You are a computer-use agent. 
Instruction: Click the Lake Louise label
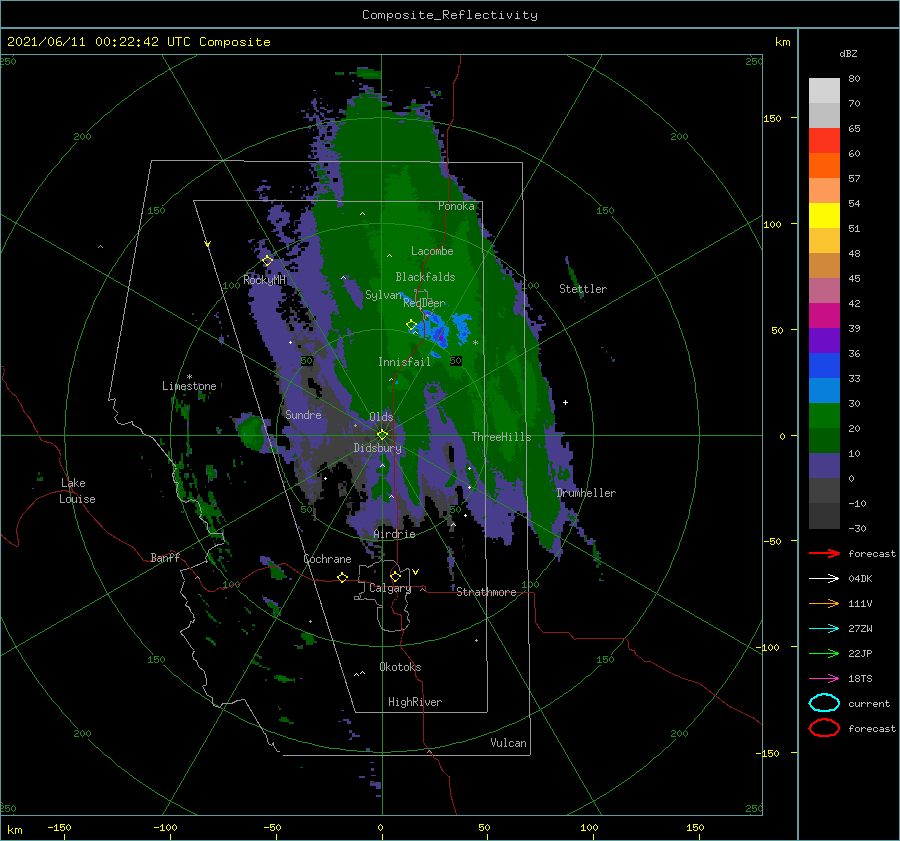(x=77, y=491)
